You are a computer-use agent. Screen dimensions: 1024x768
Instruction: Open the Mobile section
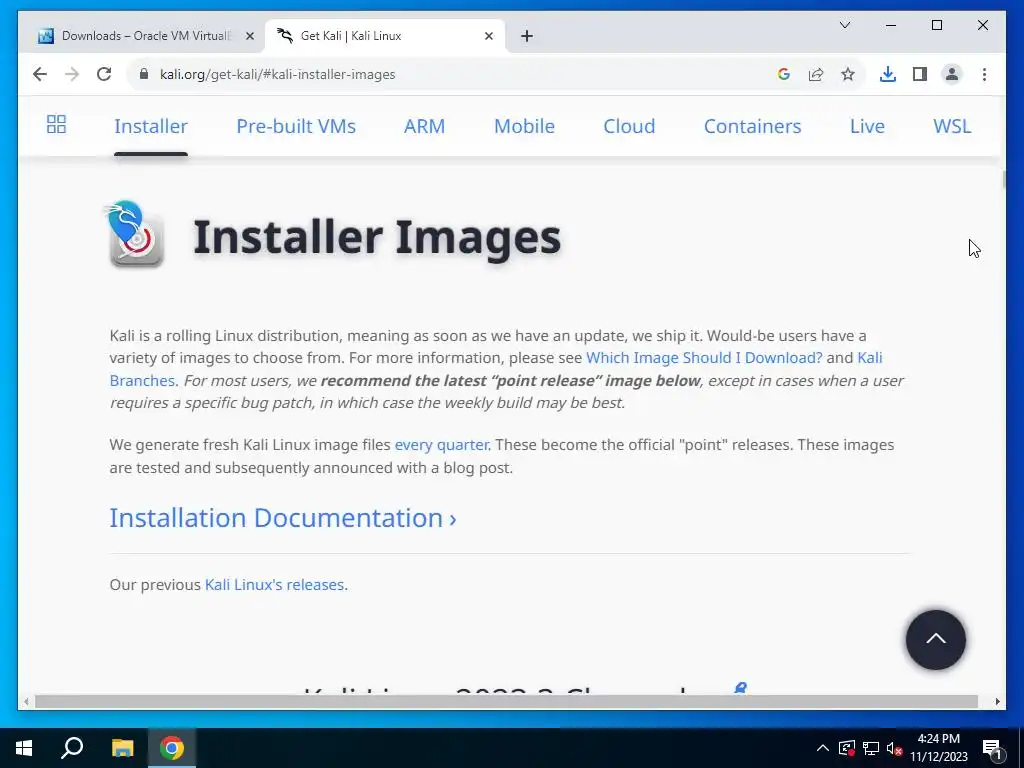tap(524, 126)
